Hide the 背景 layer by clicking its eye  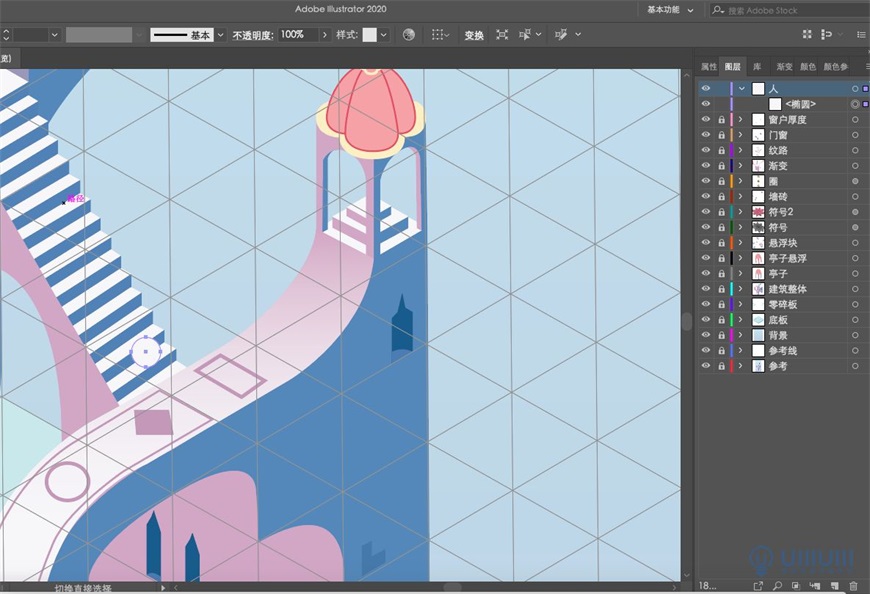tap(706, 335)
